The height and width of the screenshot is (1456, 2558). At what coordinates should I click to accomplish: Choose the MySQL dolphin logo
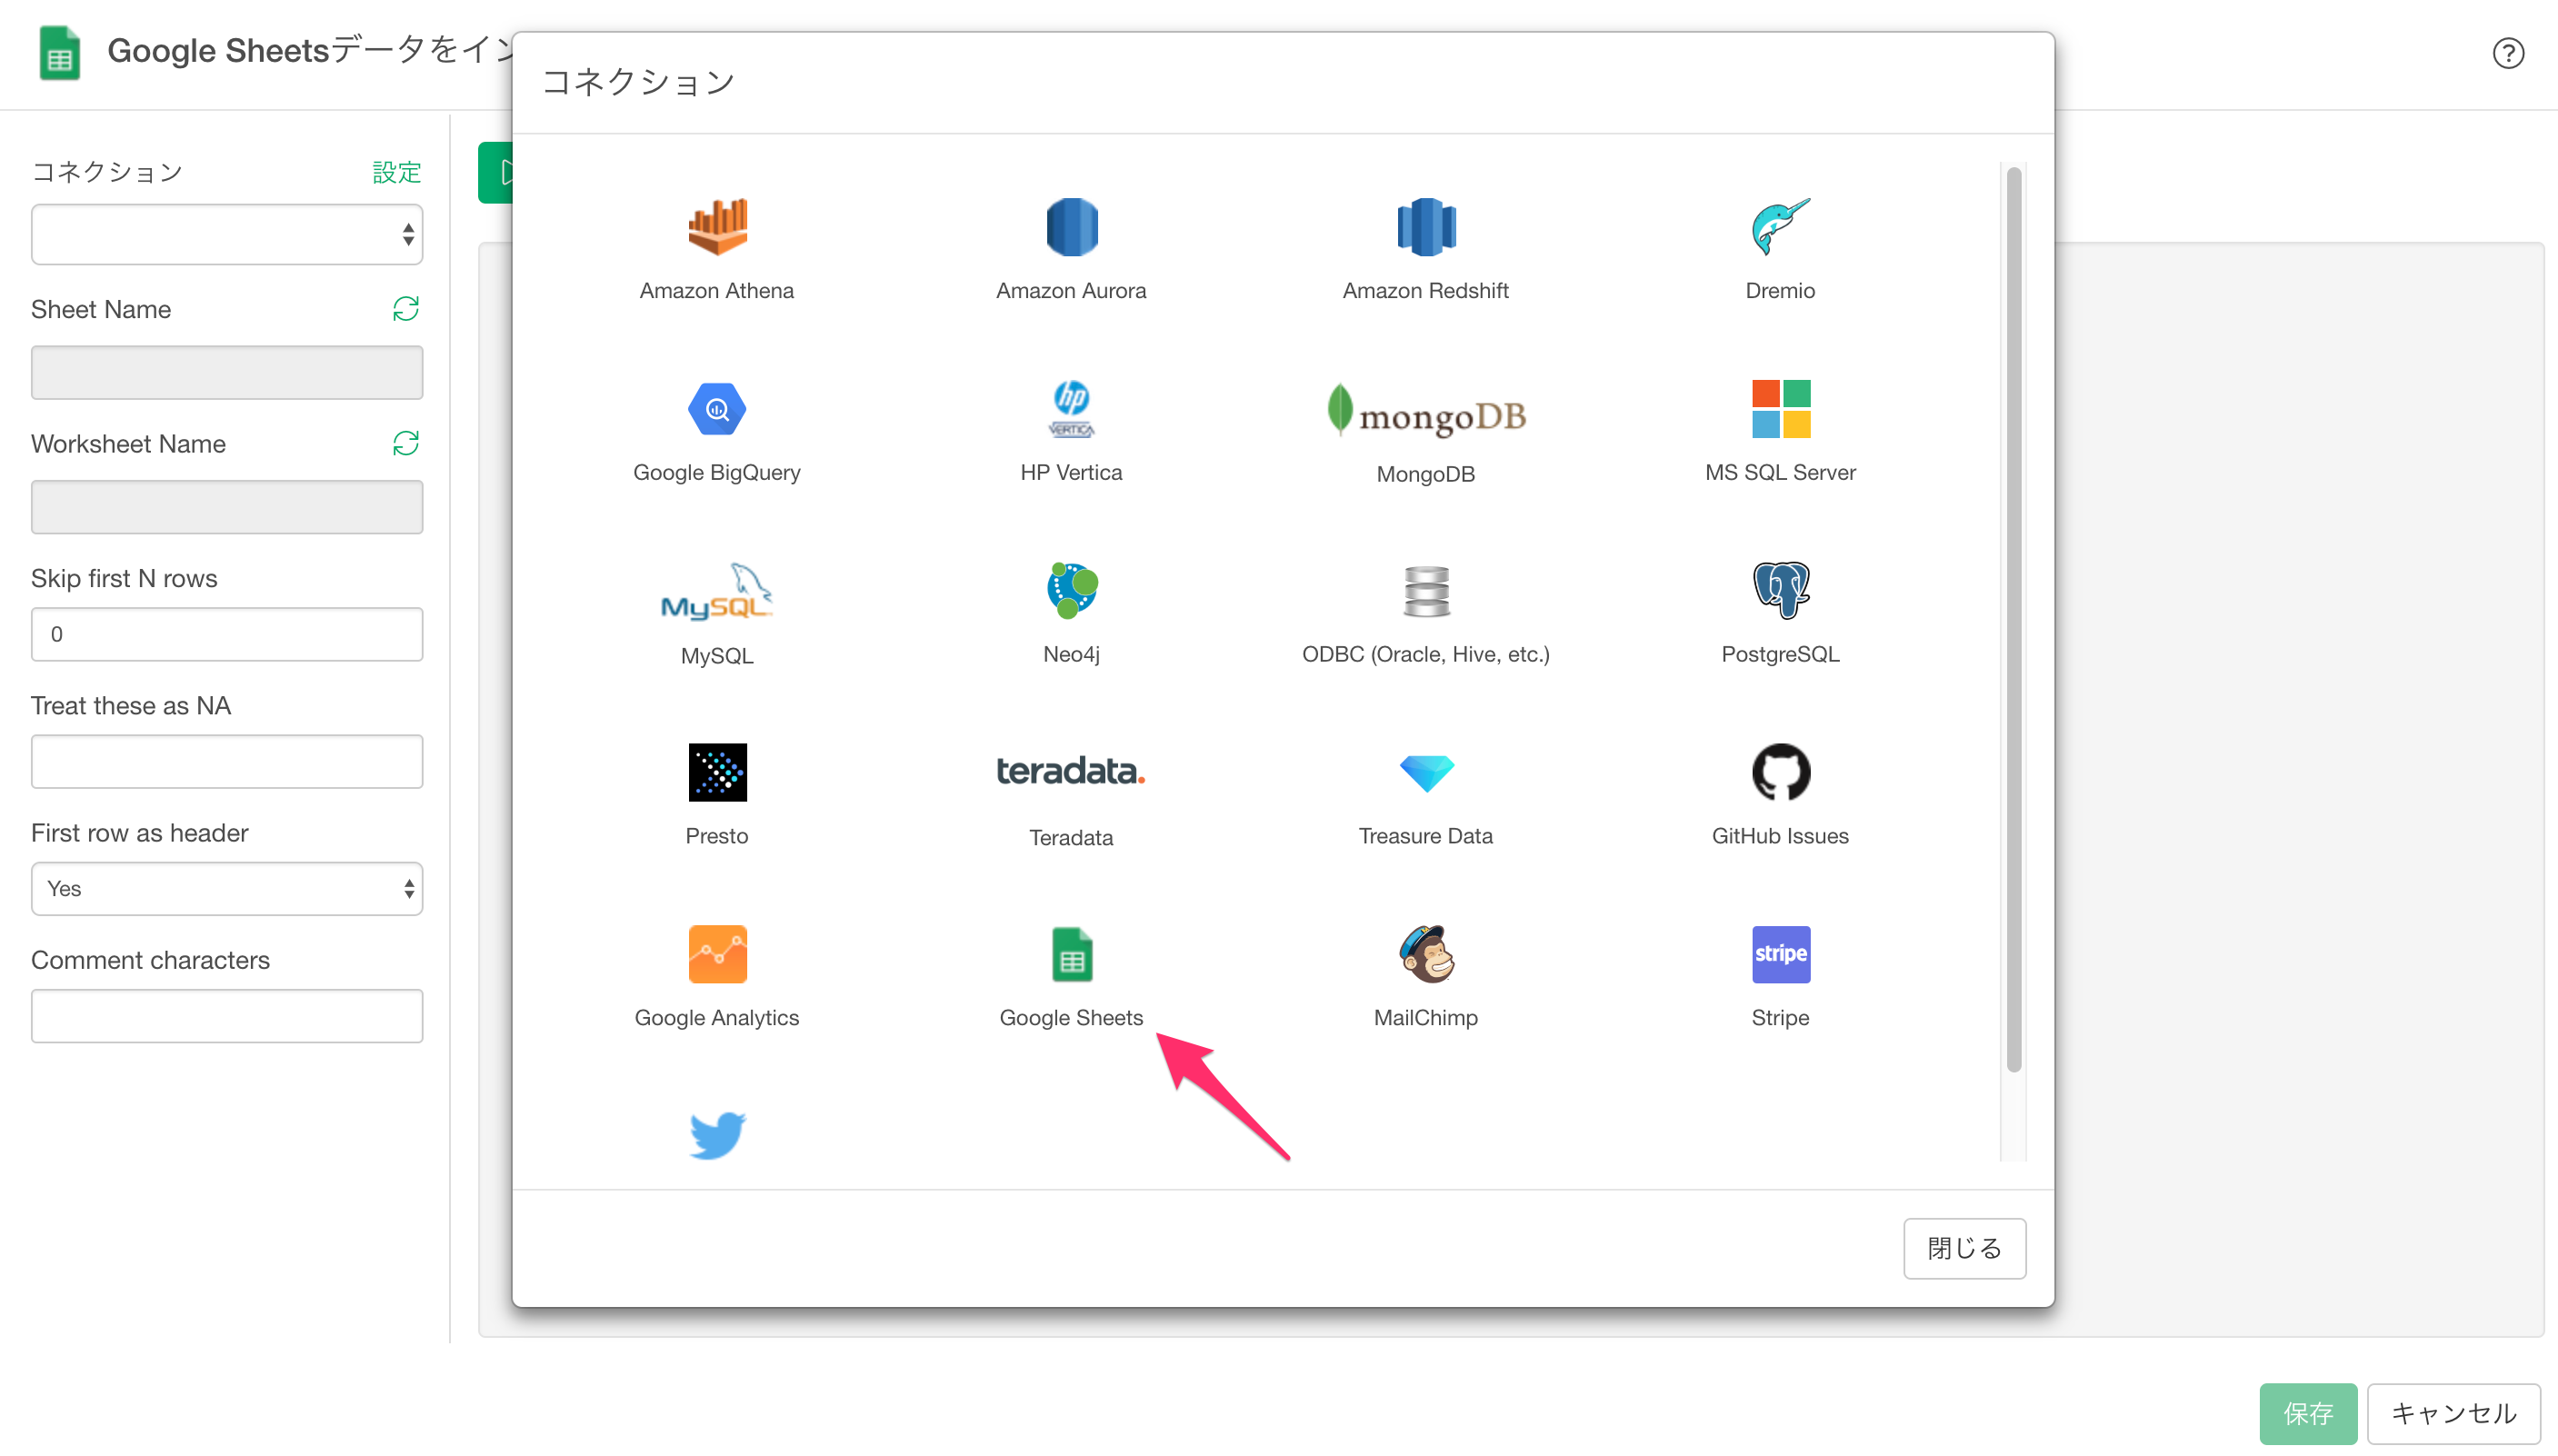pyautogui.click(x=717, y=591)
